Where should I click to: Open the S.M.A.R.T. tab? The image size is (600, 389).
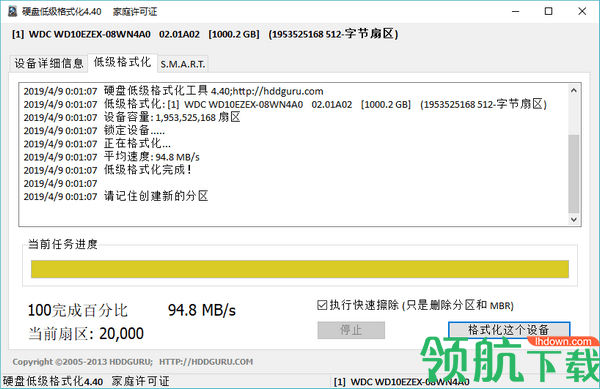[x=183, y=64]
